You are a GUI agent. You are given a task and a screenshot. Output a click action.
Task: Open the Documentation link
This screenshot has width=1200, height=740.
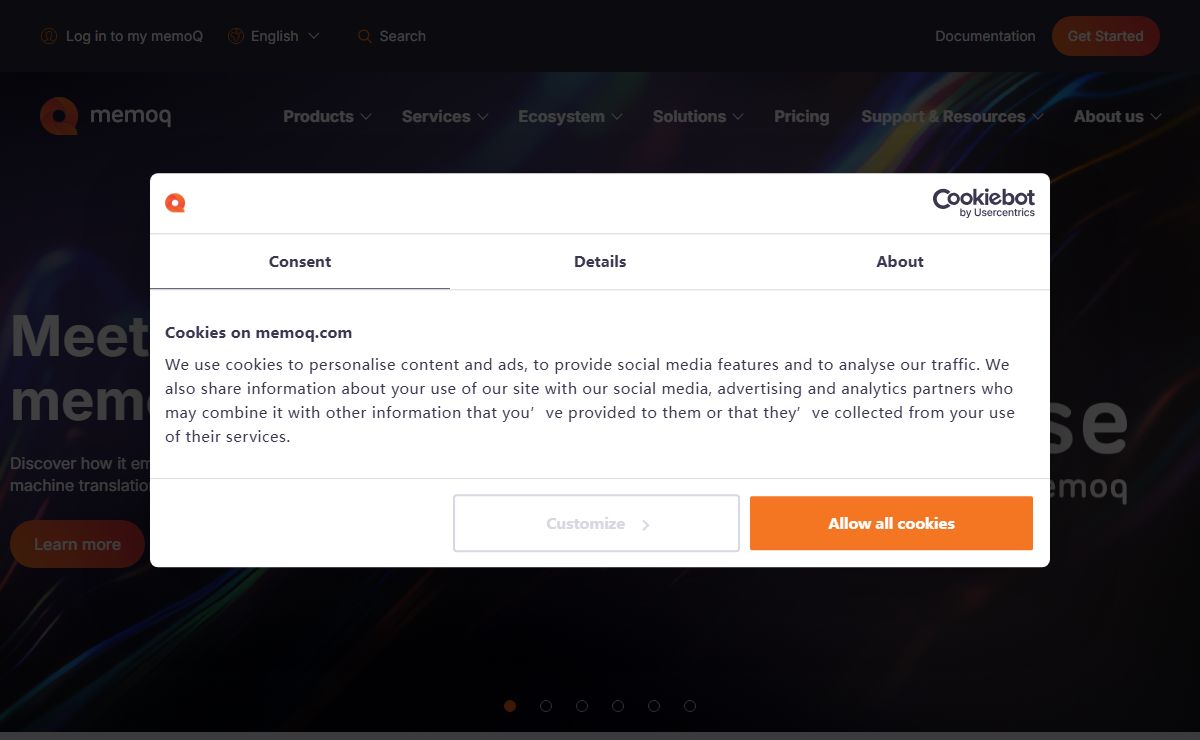tap(985, 36)
